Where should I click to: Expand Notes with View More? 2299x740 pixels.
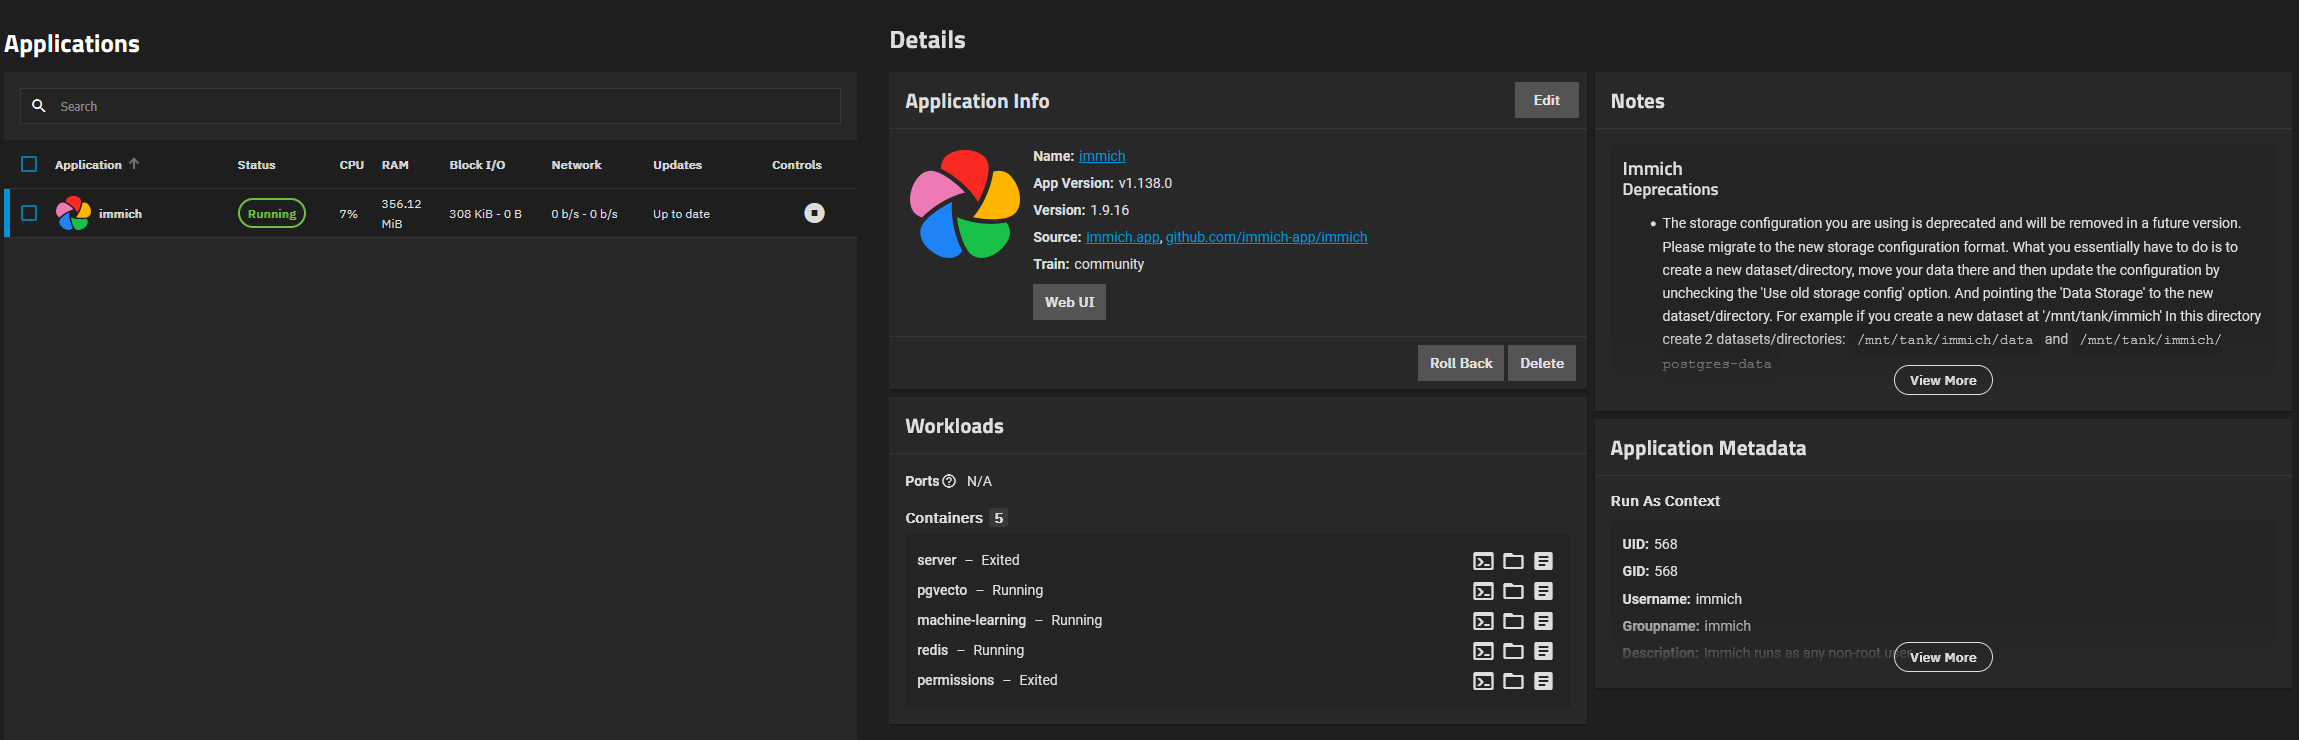[1942, 380]
